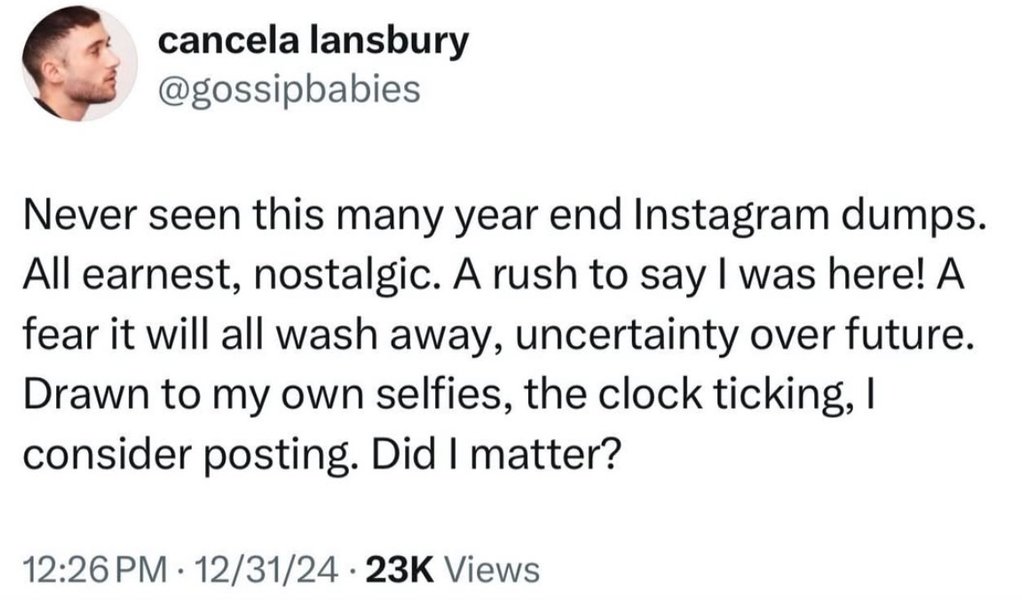Screen dimensions: 1022x600
Task: Click the profile avatar photo
Action: [x=79, y=64]
